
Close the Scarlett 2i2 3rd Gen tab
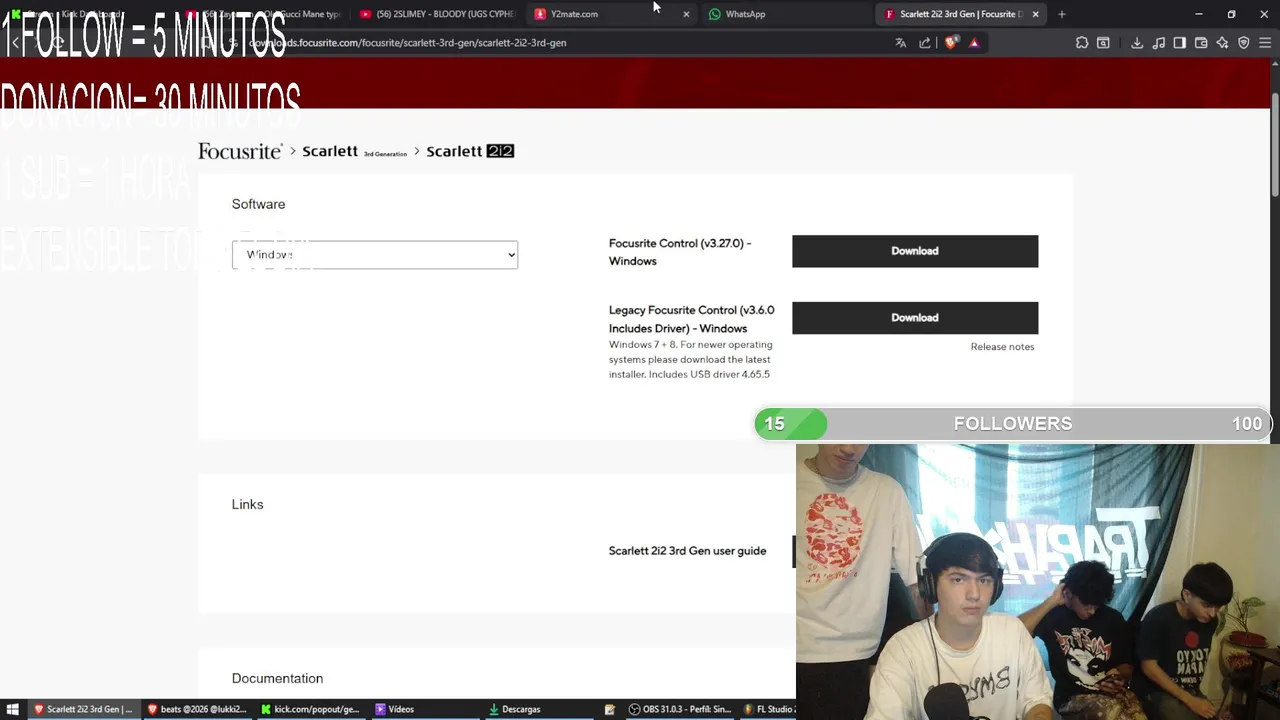(1035, 14)
